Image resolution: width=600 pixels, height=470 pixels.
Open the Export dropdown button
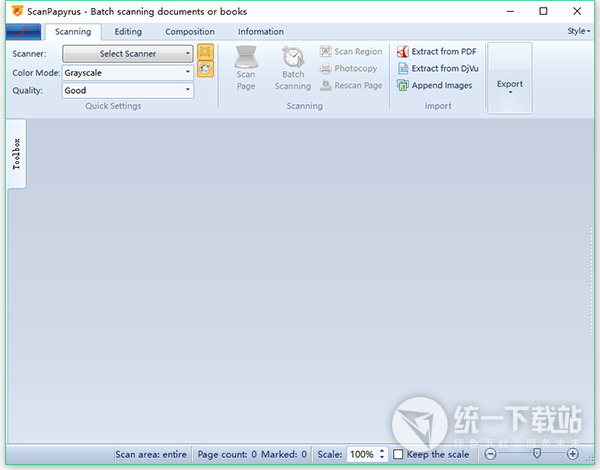pyautogui.click(x=510, y=78)
